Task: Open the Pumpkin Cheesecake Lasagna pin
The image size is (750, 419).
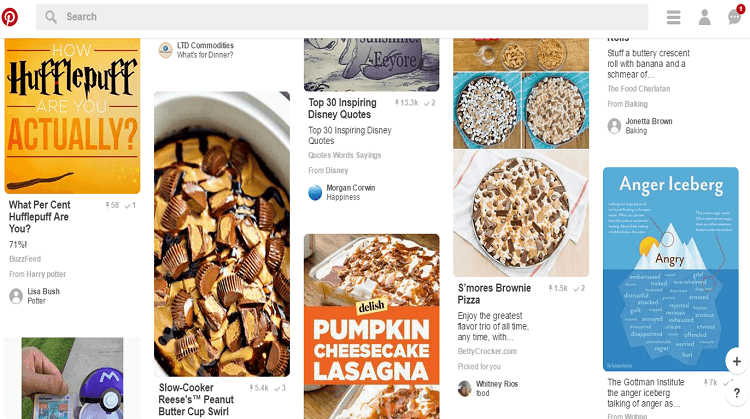Action: [x=372, y=326]
